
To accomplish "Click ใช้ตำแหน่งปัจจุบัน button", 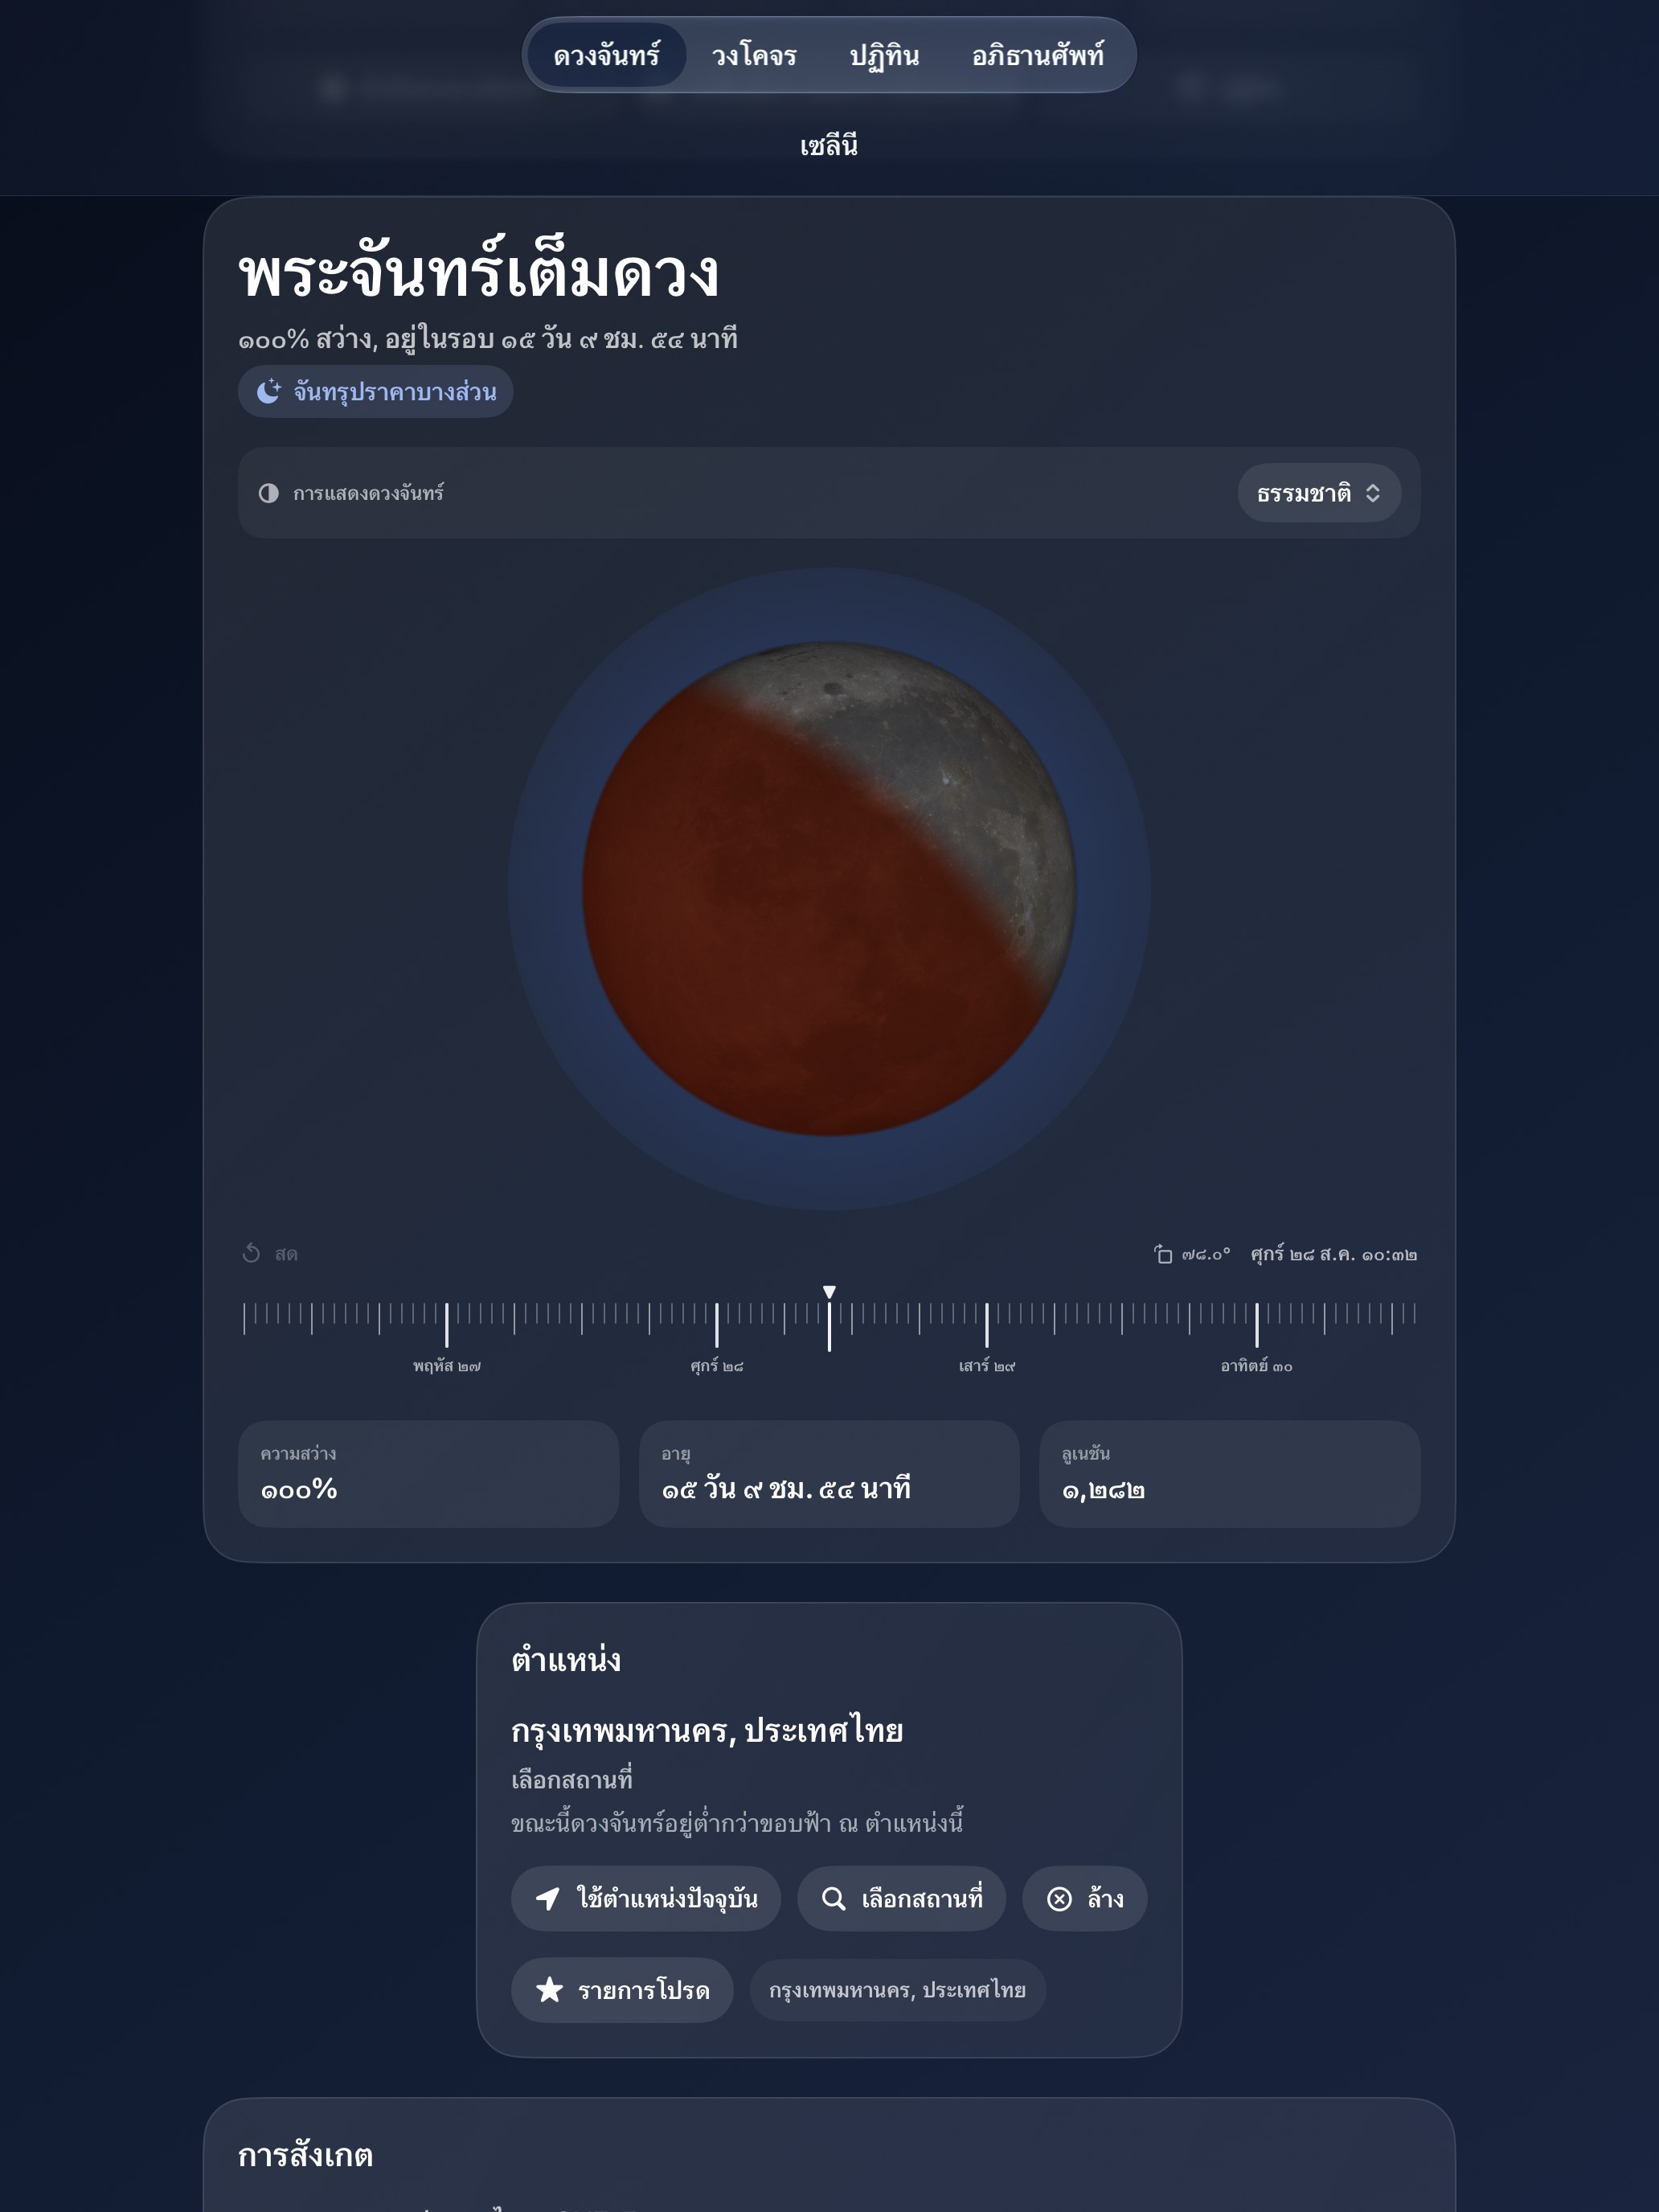I will pos(646,1898).
